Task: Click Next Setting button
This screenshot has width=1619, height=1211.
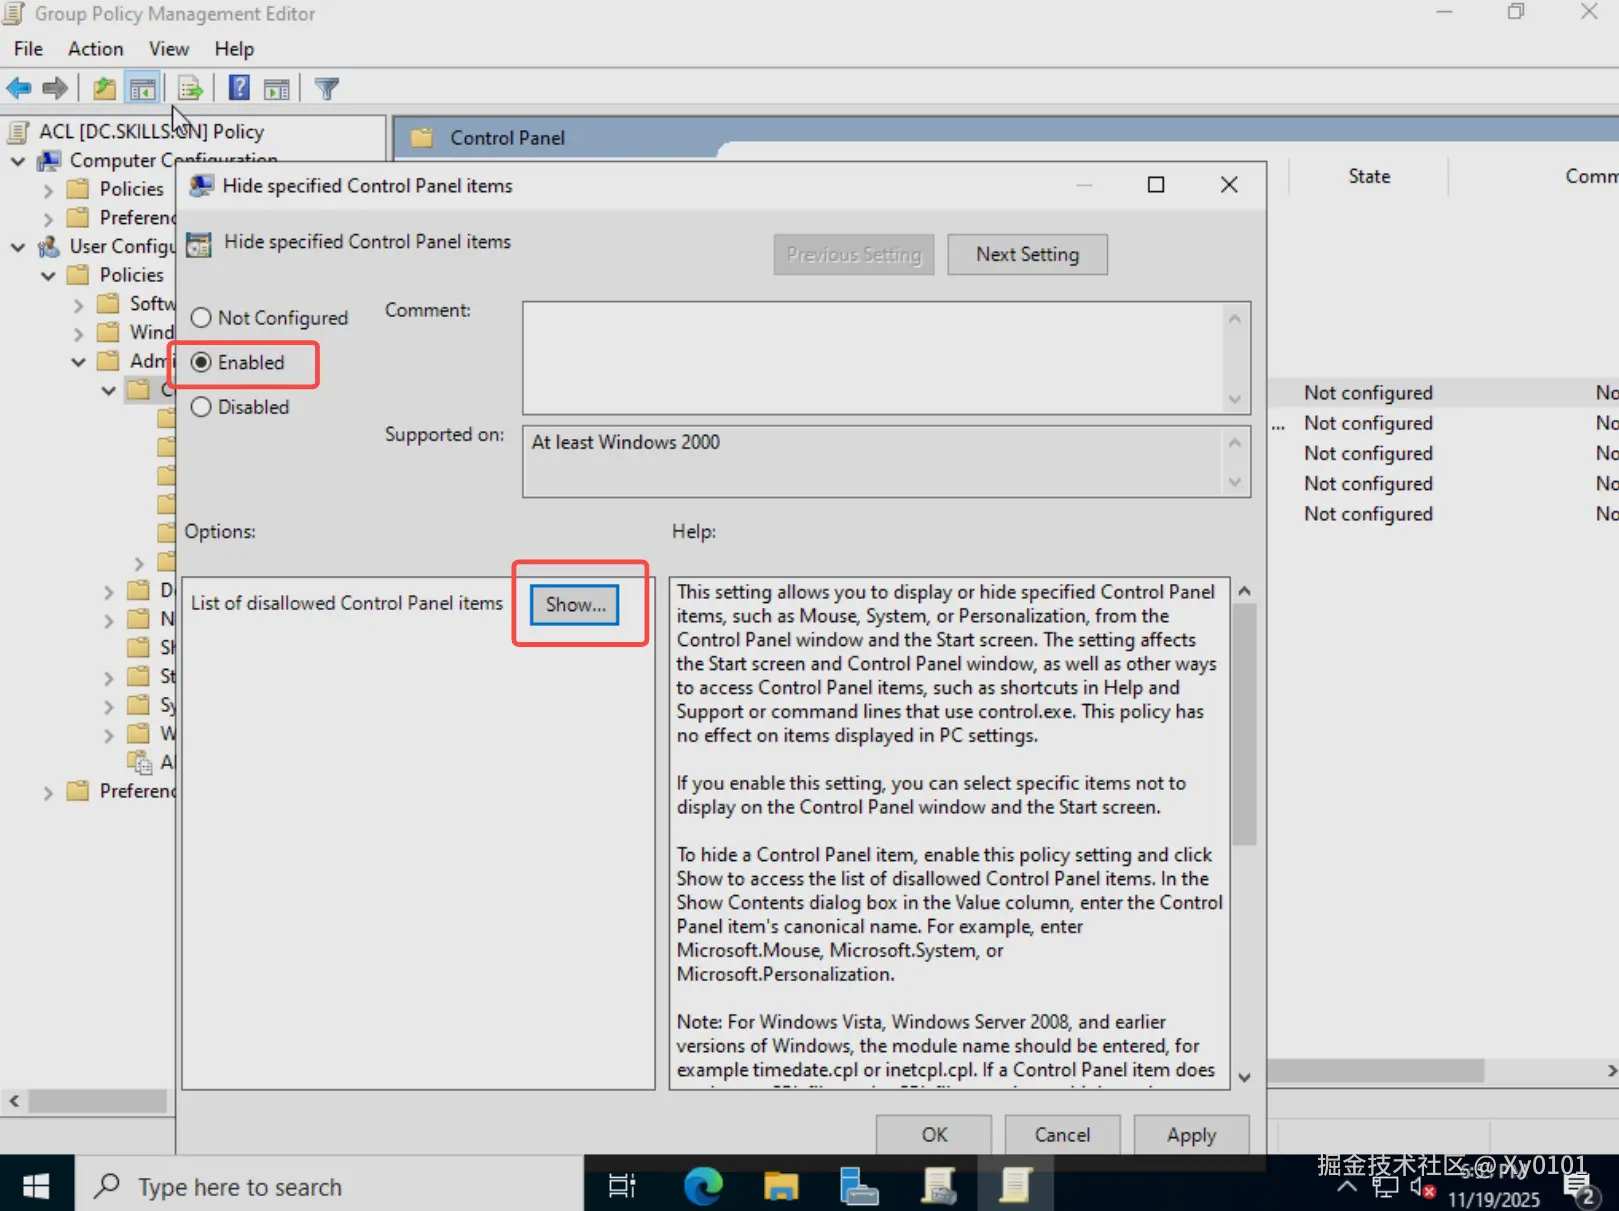Action: (x=1028, y=254)
